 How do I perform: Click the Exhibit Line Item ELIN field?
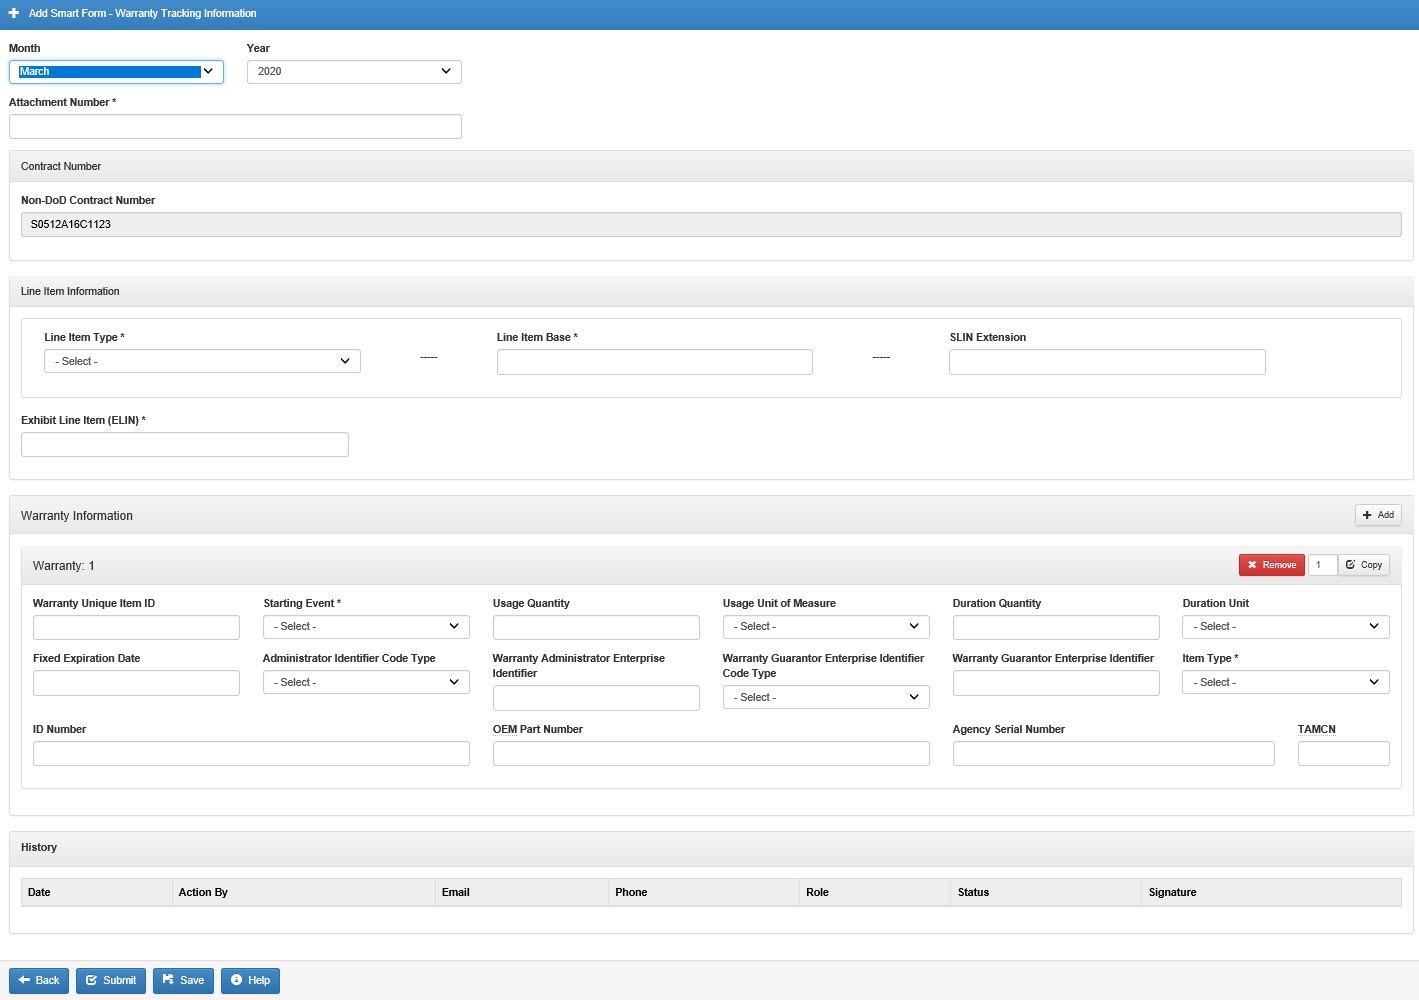(184, 444)
